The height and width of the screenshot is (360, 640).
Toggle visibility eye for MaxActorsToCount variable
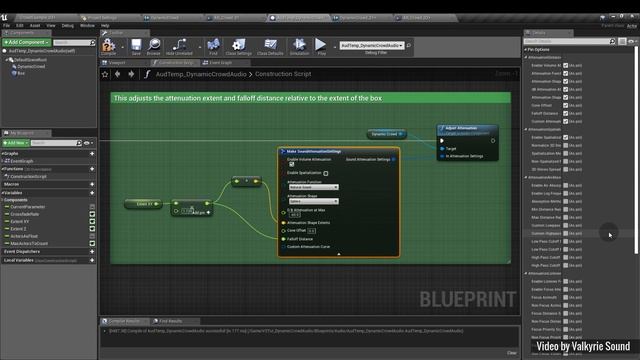click(x=92, y=243)
